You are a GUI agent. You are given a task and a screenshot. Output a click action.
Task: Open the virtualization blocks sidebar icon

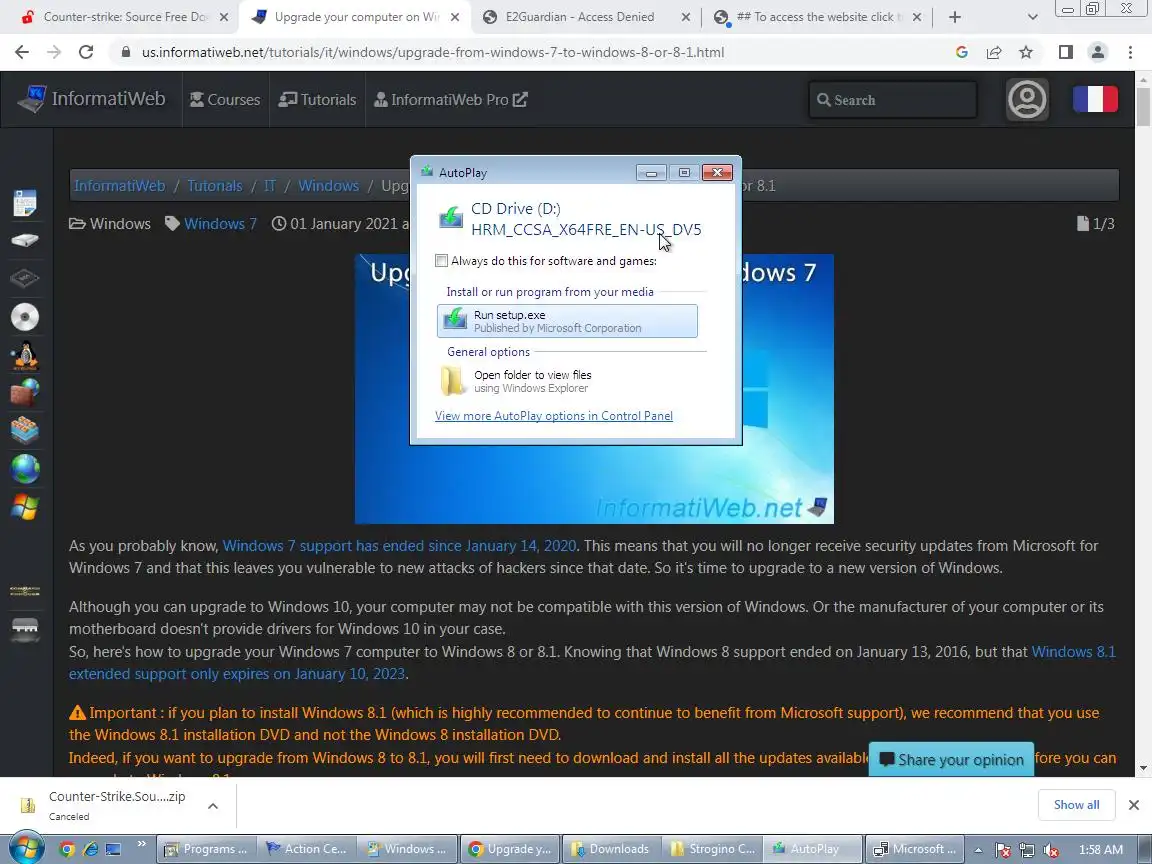(x=25, y=431)
